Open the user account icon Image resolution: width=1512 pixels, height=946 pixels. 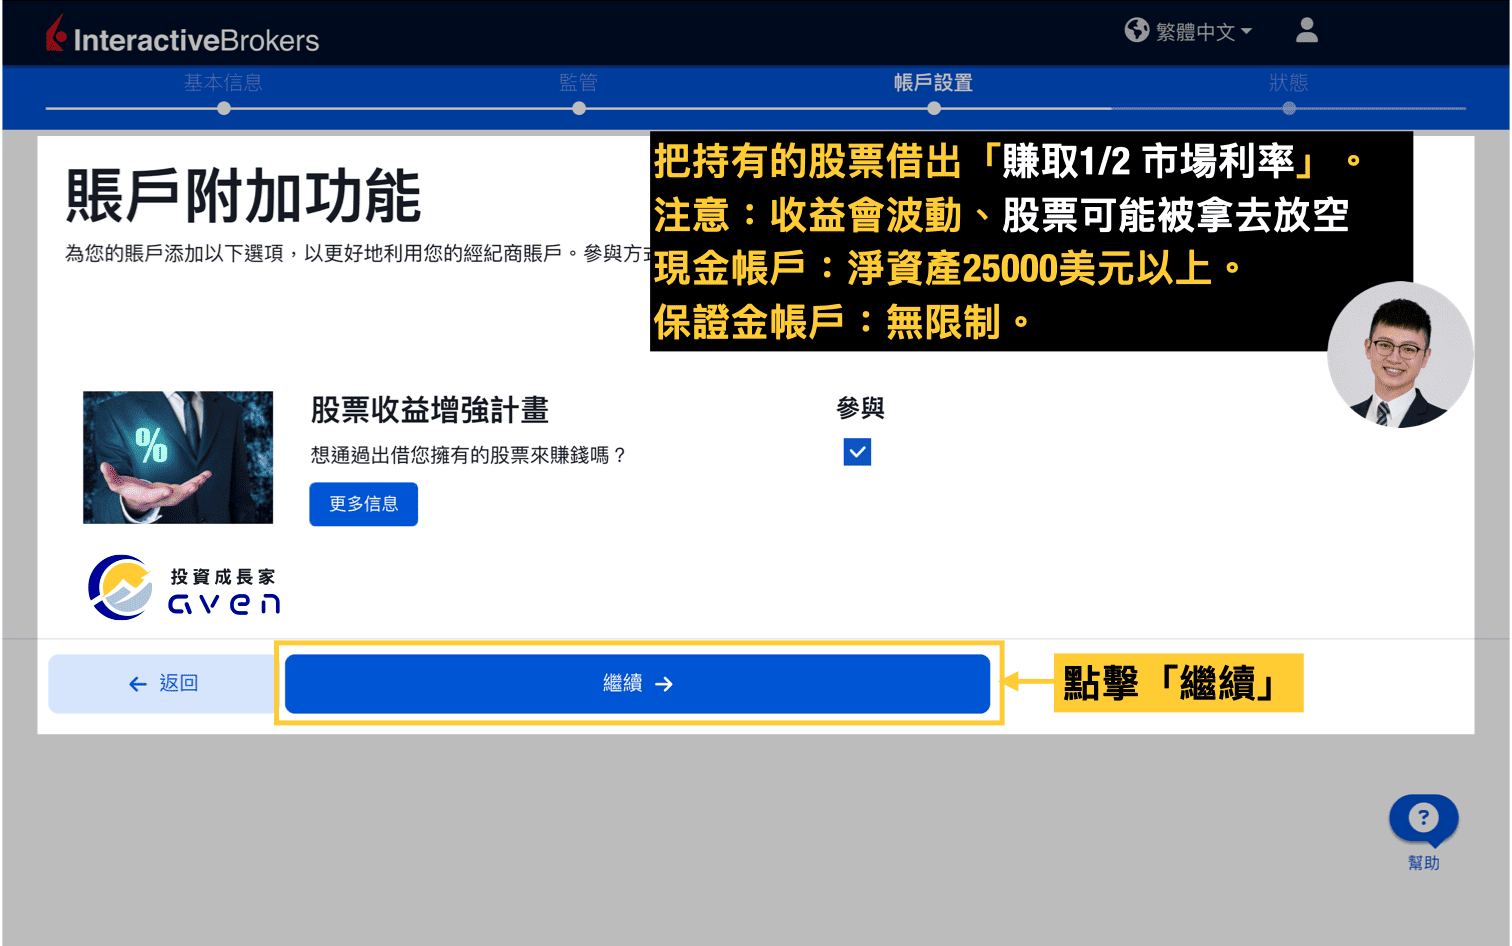click(1306, 31)
